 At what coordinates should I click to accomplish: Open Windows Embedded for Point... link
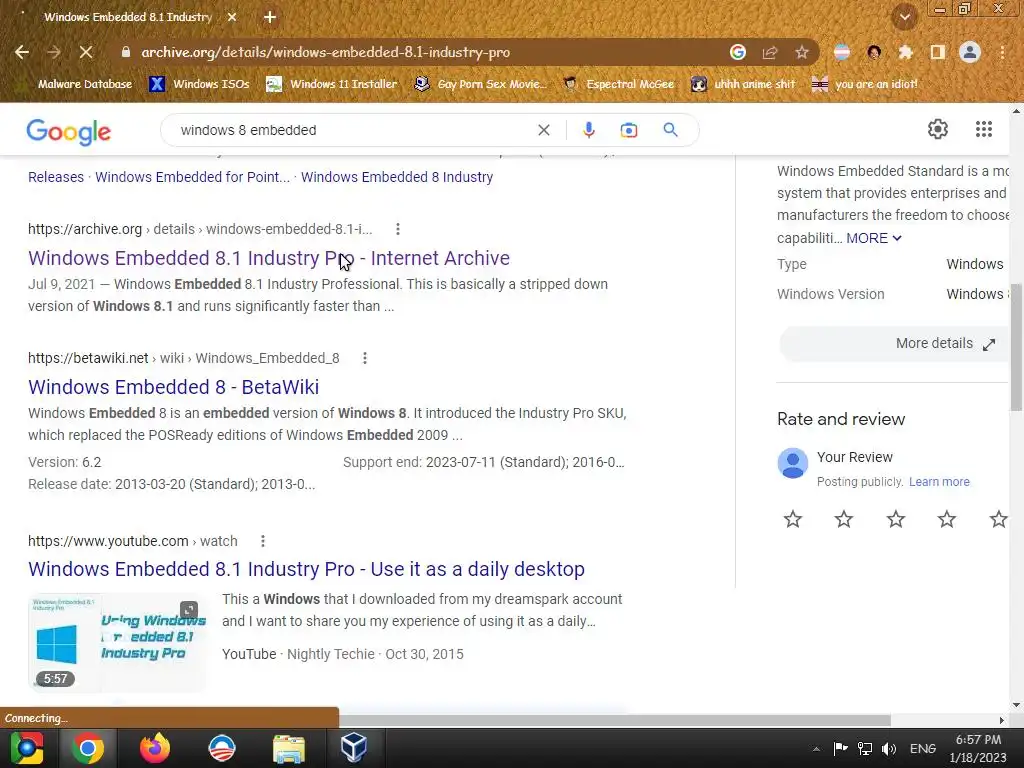click(x=193, y=177)
